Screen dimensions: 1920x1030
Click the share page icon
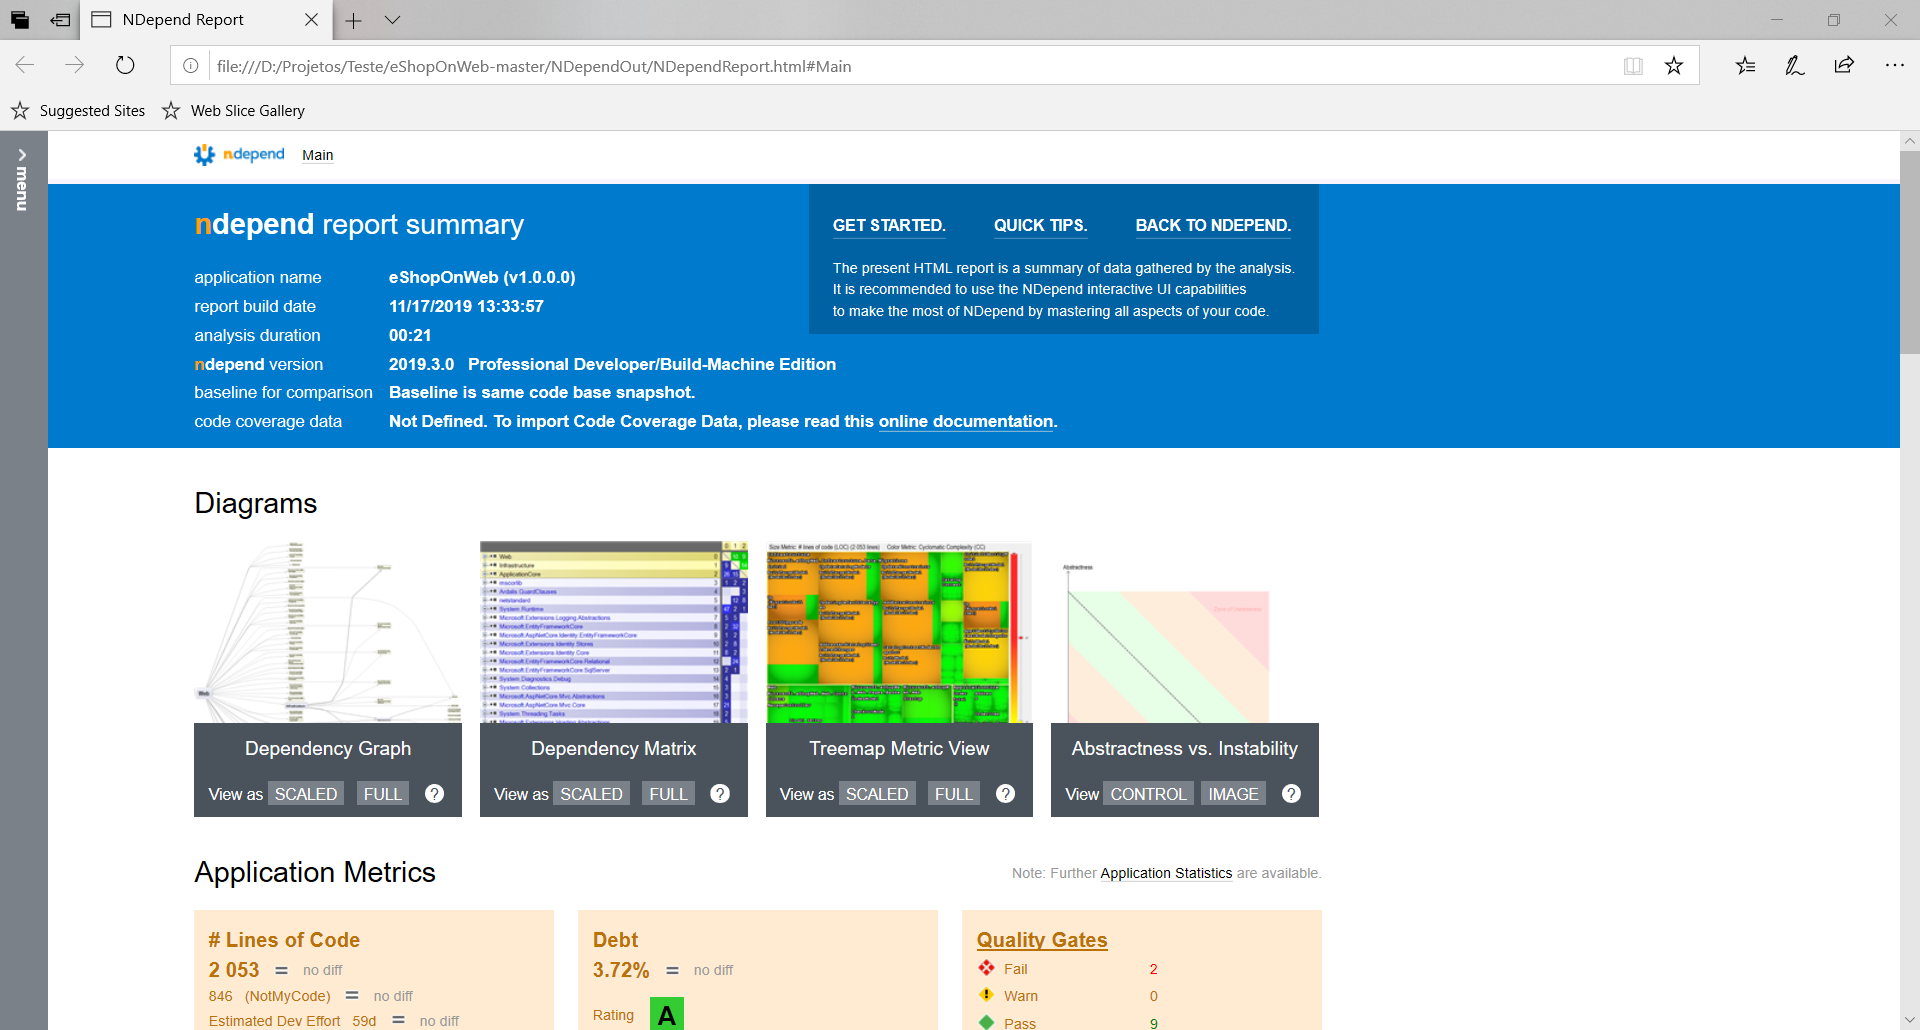click(1844, 66)
